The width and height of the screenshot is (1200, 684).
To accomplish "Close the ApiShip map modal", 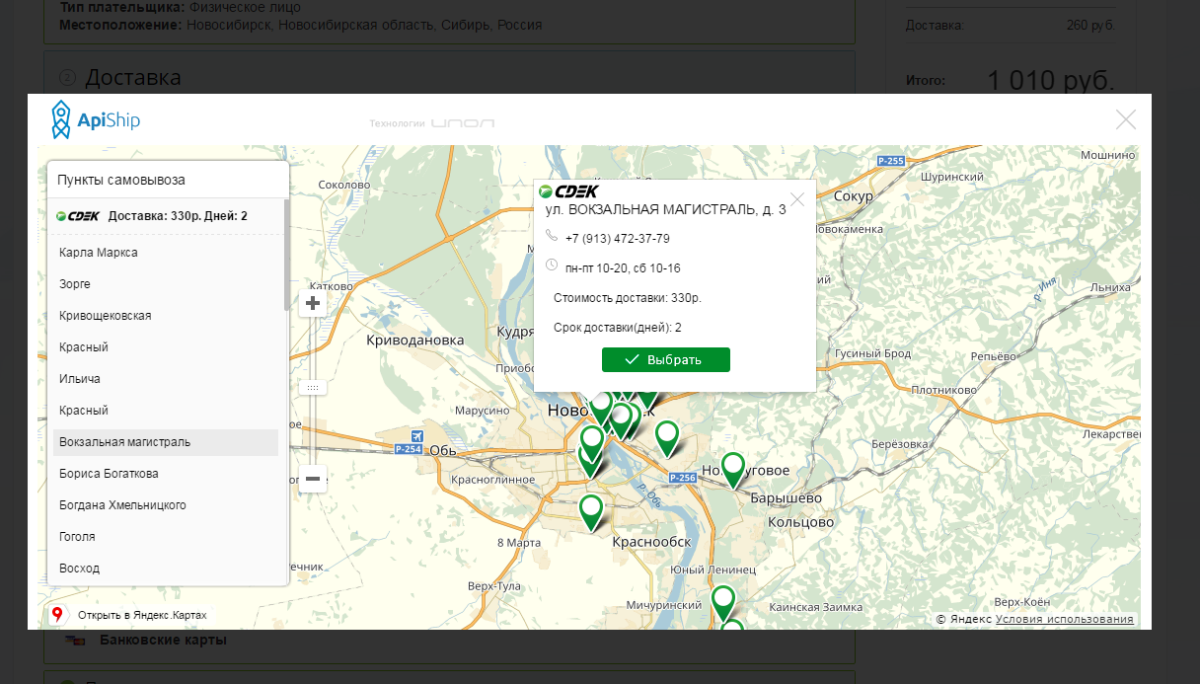I will (x=1125, y=120).
